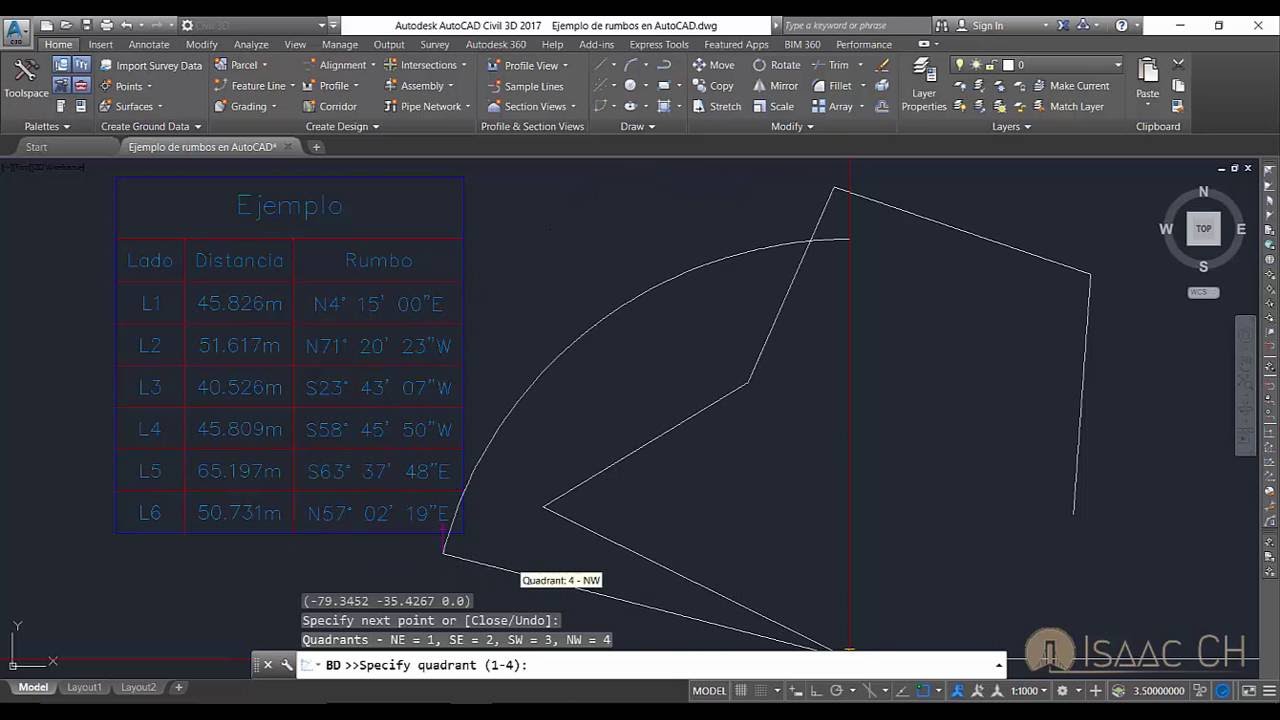
Task: Click the WCS button below ViewCube
Action: (1203, 292)
